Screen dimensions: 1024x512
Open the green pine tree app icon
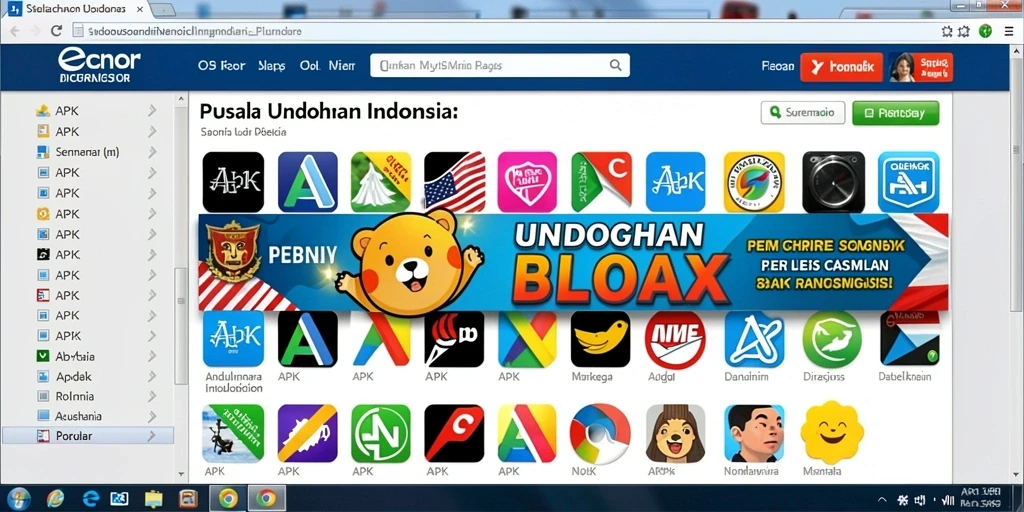pyautogui.click(x=381, y=182)
